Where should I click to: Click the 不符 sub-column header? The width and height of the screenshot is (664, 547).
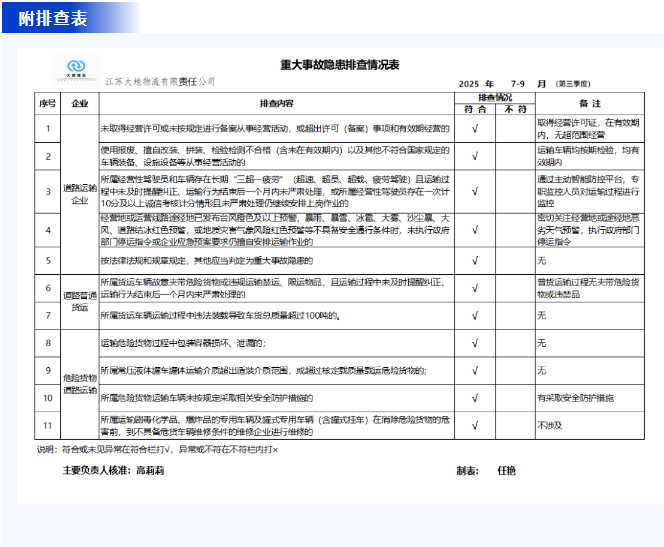(x=516, y=109)
